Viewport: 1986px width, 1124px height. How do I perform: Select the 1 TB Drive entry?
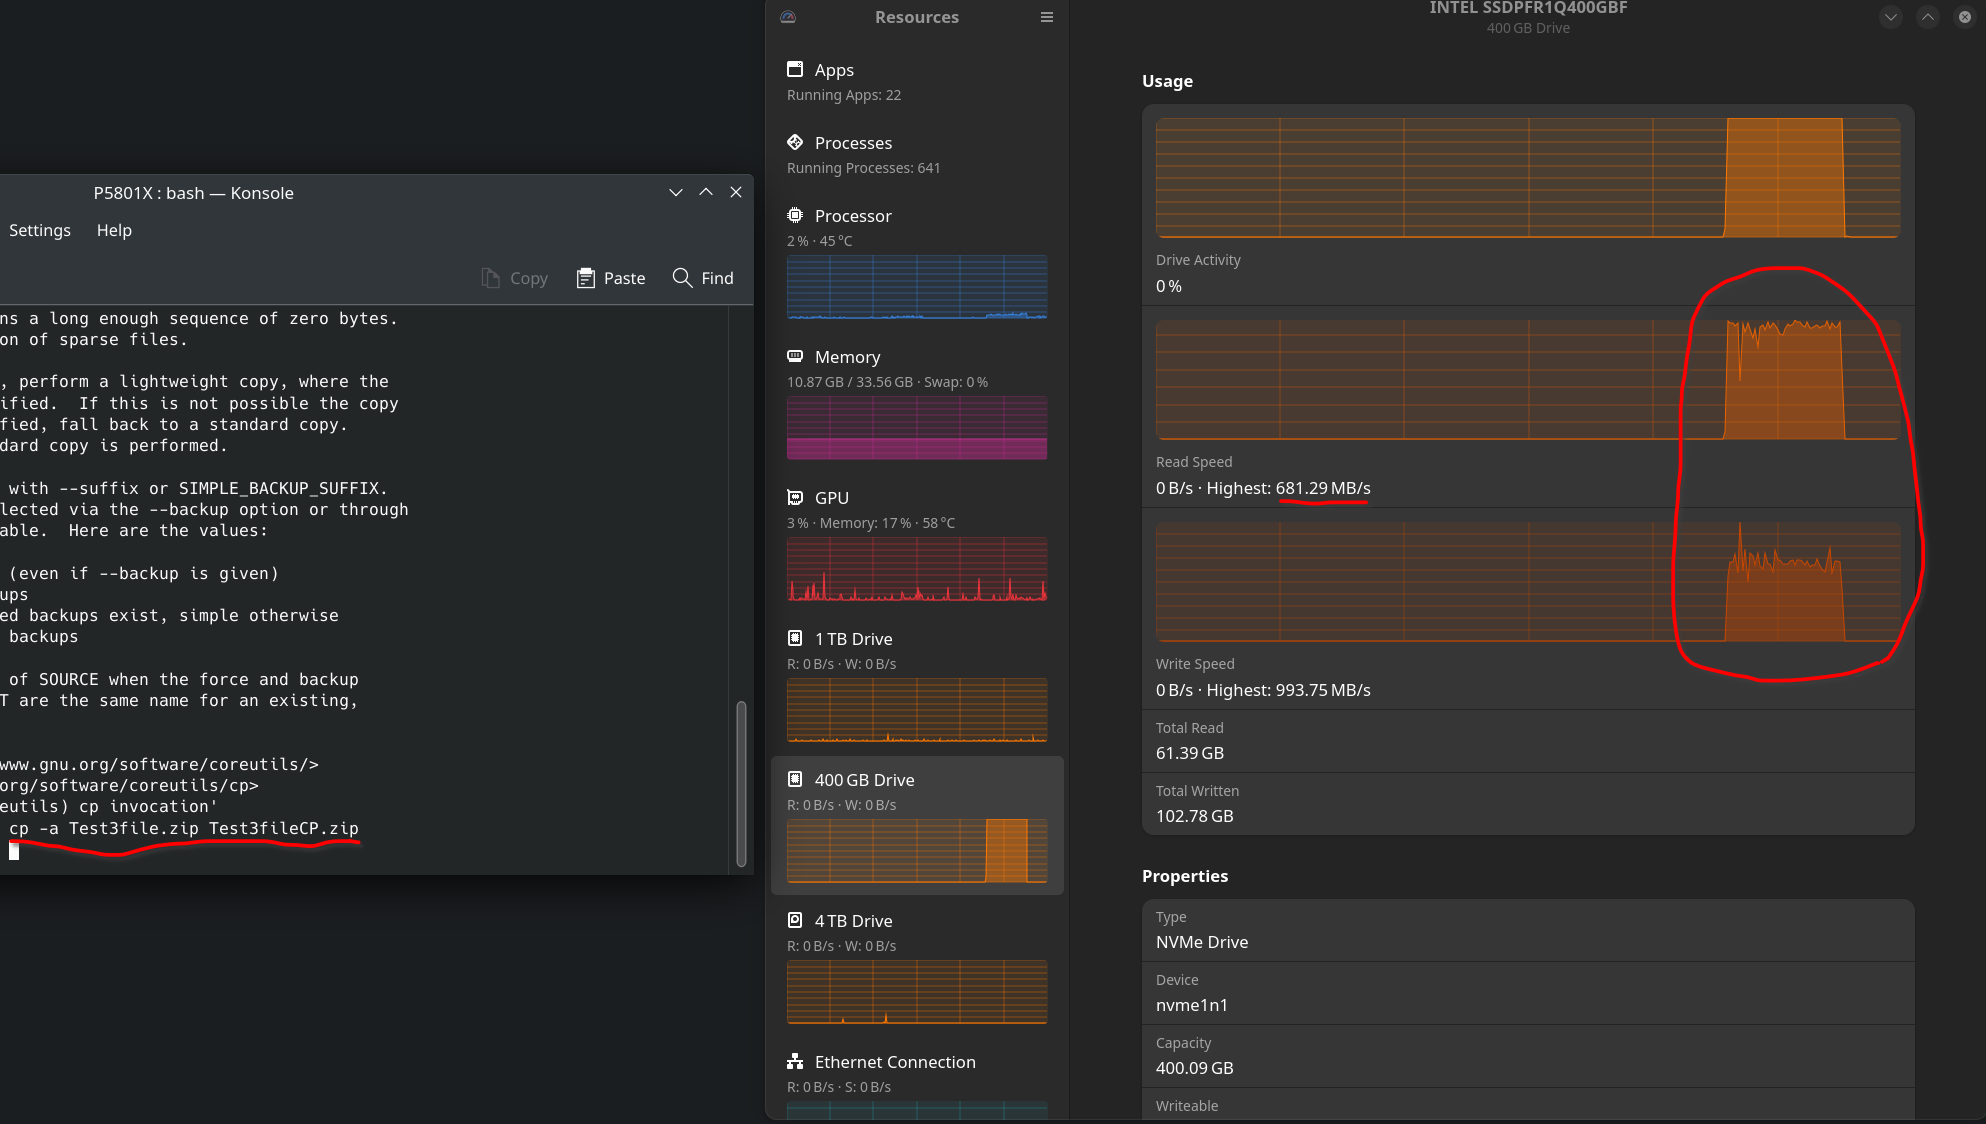pos(853,639)
